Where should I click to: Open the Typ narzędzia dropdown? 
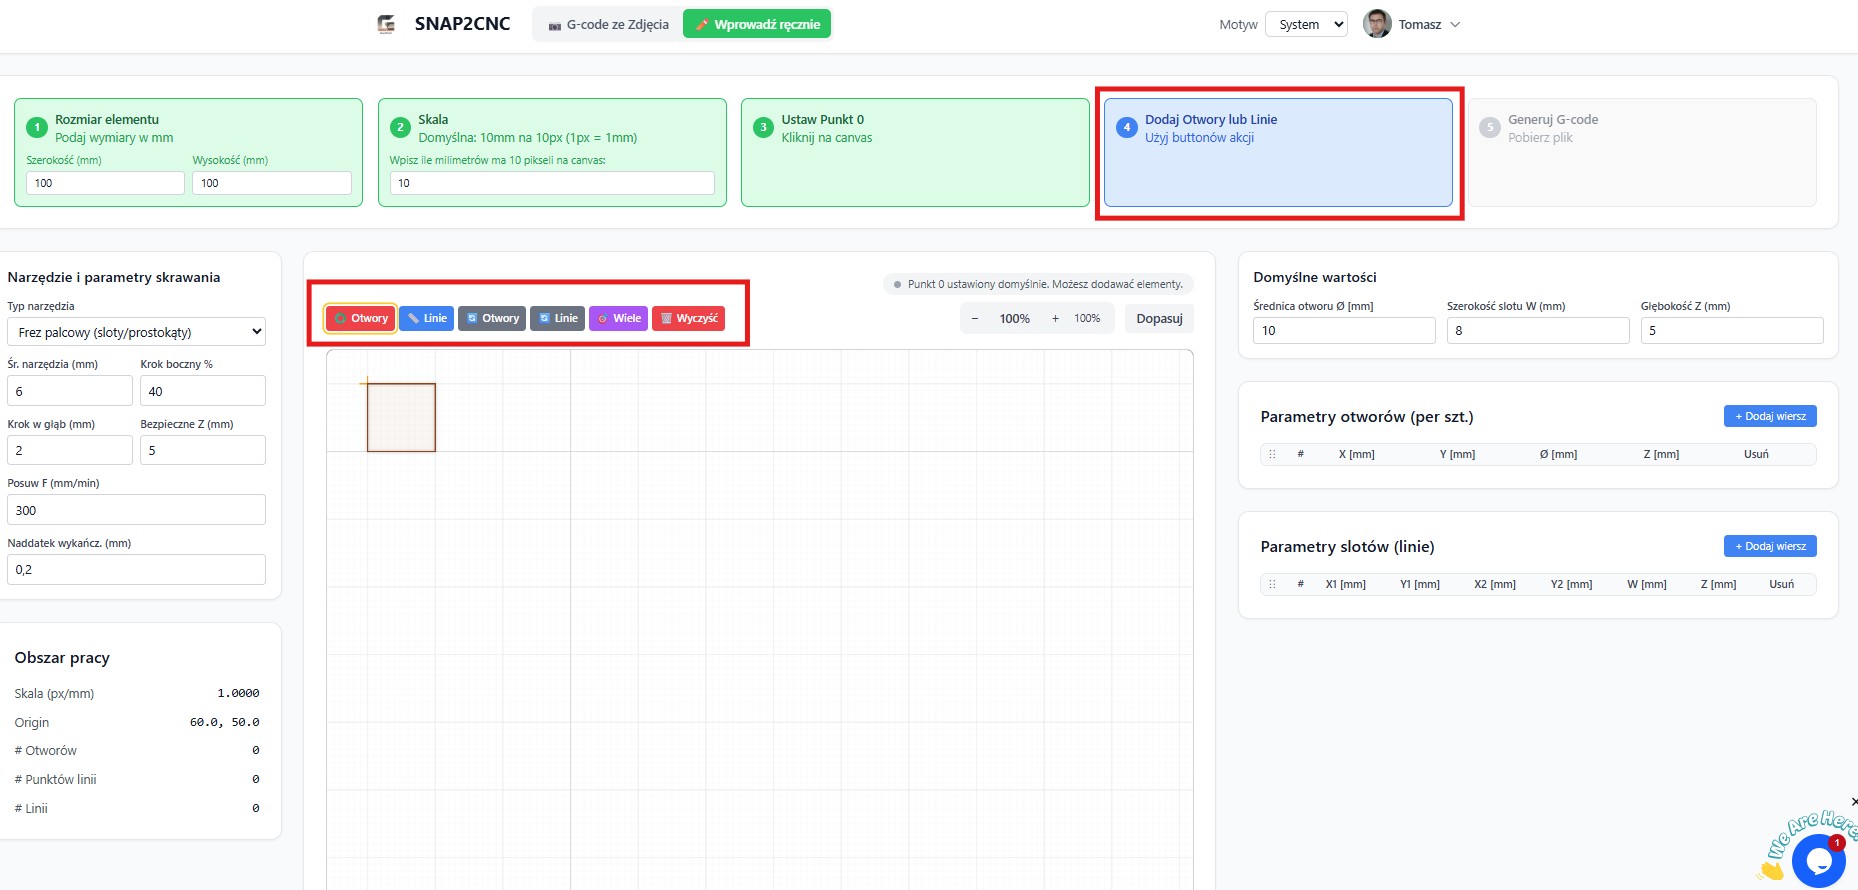(136, 332)
